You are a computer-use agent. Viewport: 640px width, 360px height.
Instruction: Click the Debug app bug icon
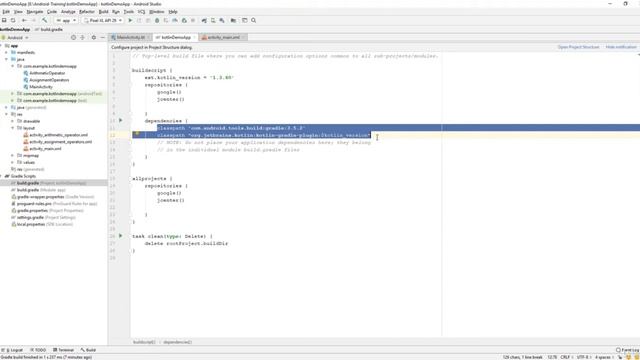pyautogui.click(x=157, y=20)
